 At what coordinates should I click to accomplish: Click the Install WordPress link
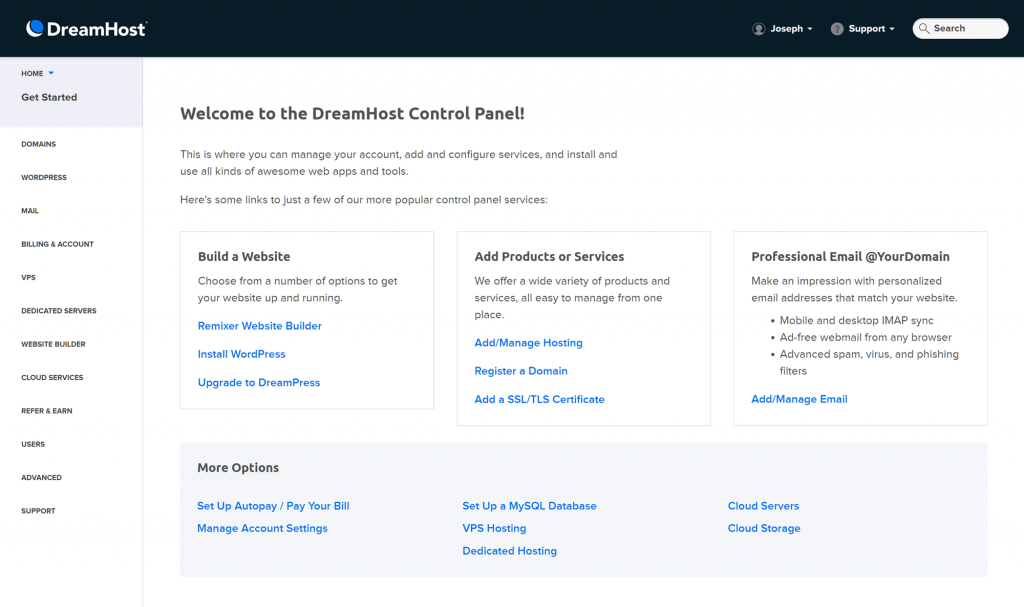242,354
